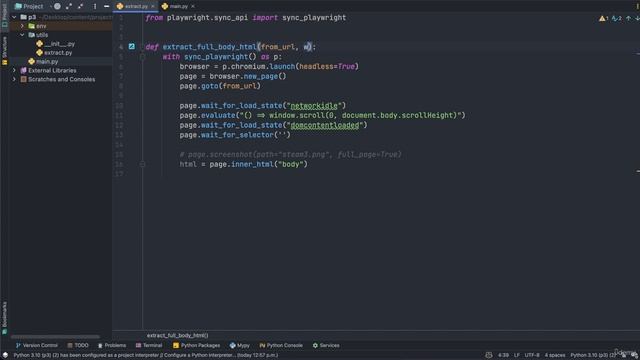640x360 pixels.
Task: Click the "networkidle" string in code
Action: [314, 106]
